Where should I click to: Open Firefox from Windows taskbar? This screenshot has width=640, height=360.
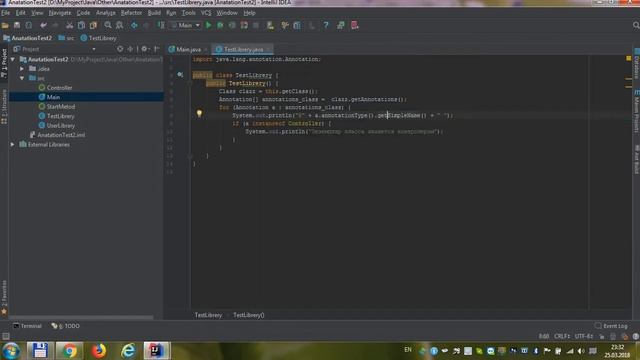98,351
